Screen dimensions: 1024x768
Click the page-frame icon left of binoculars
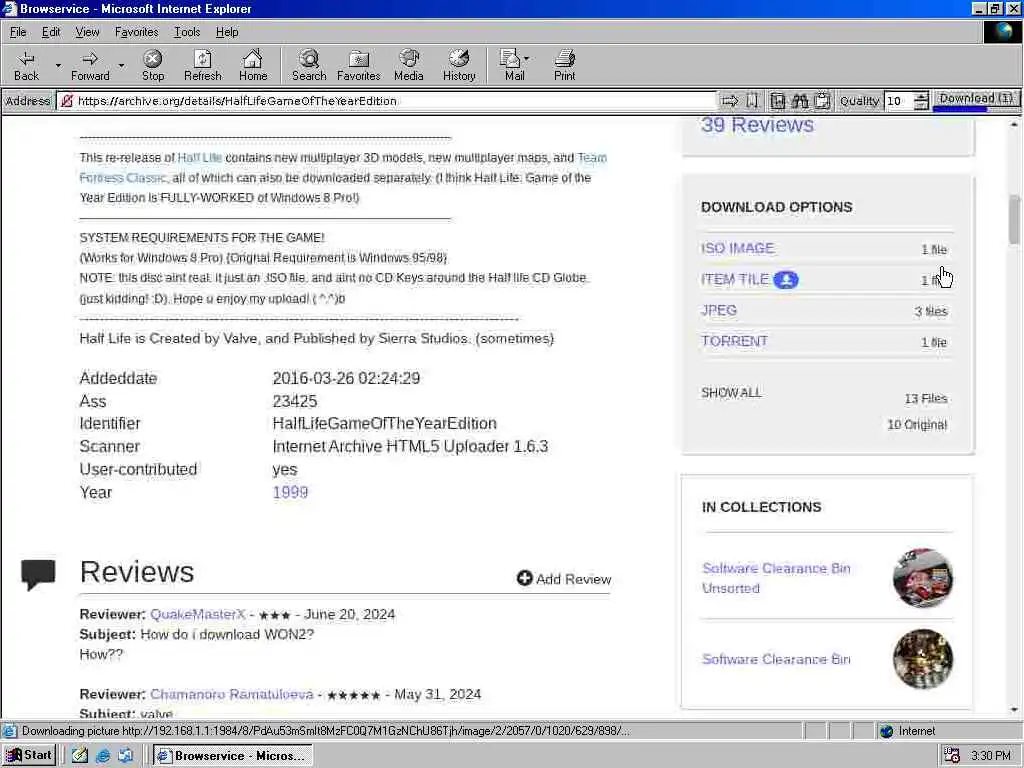777,101
